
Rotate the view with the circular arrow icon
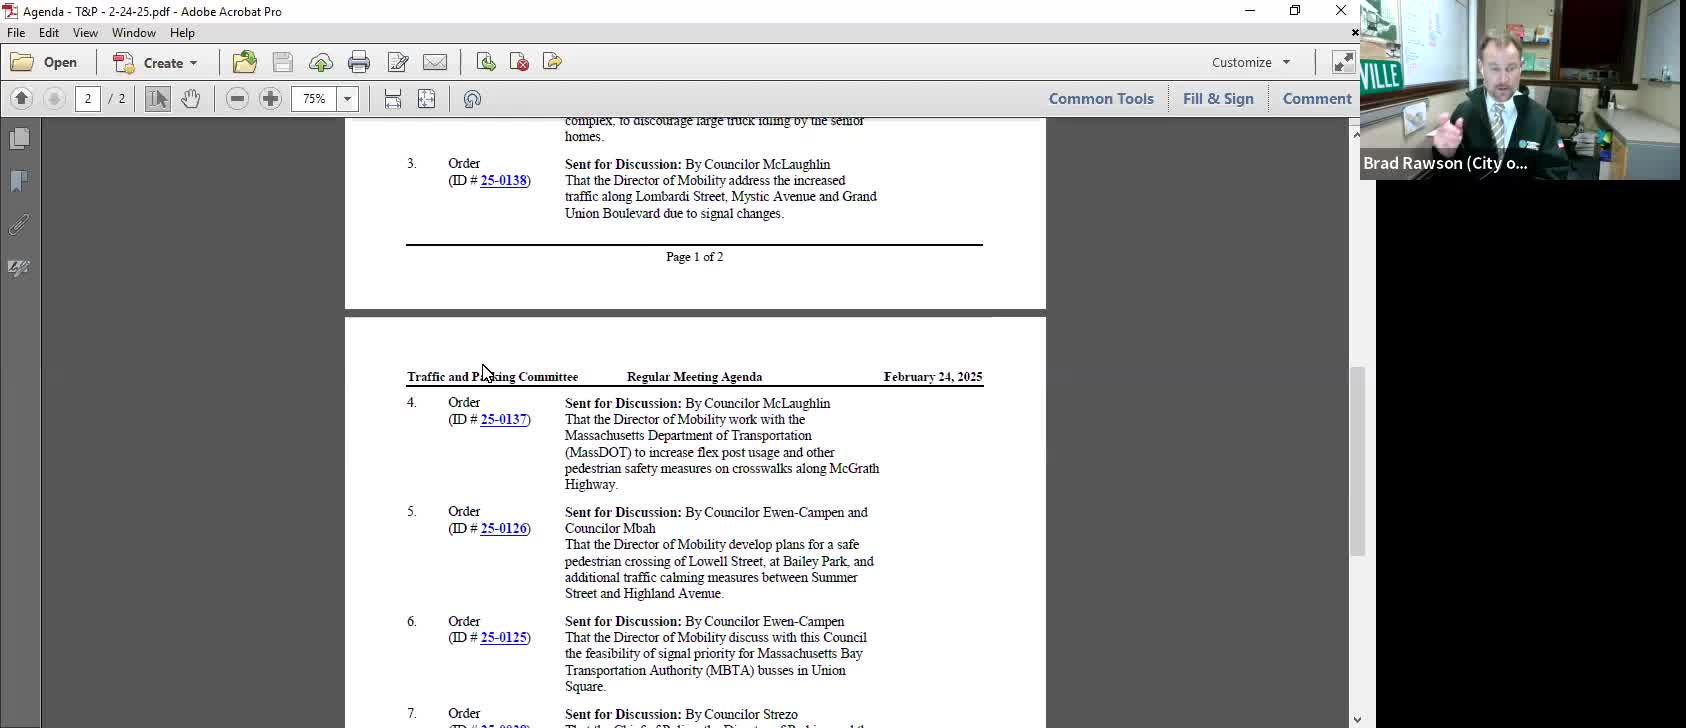tap(473, 99)
